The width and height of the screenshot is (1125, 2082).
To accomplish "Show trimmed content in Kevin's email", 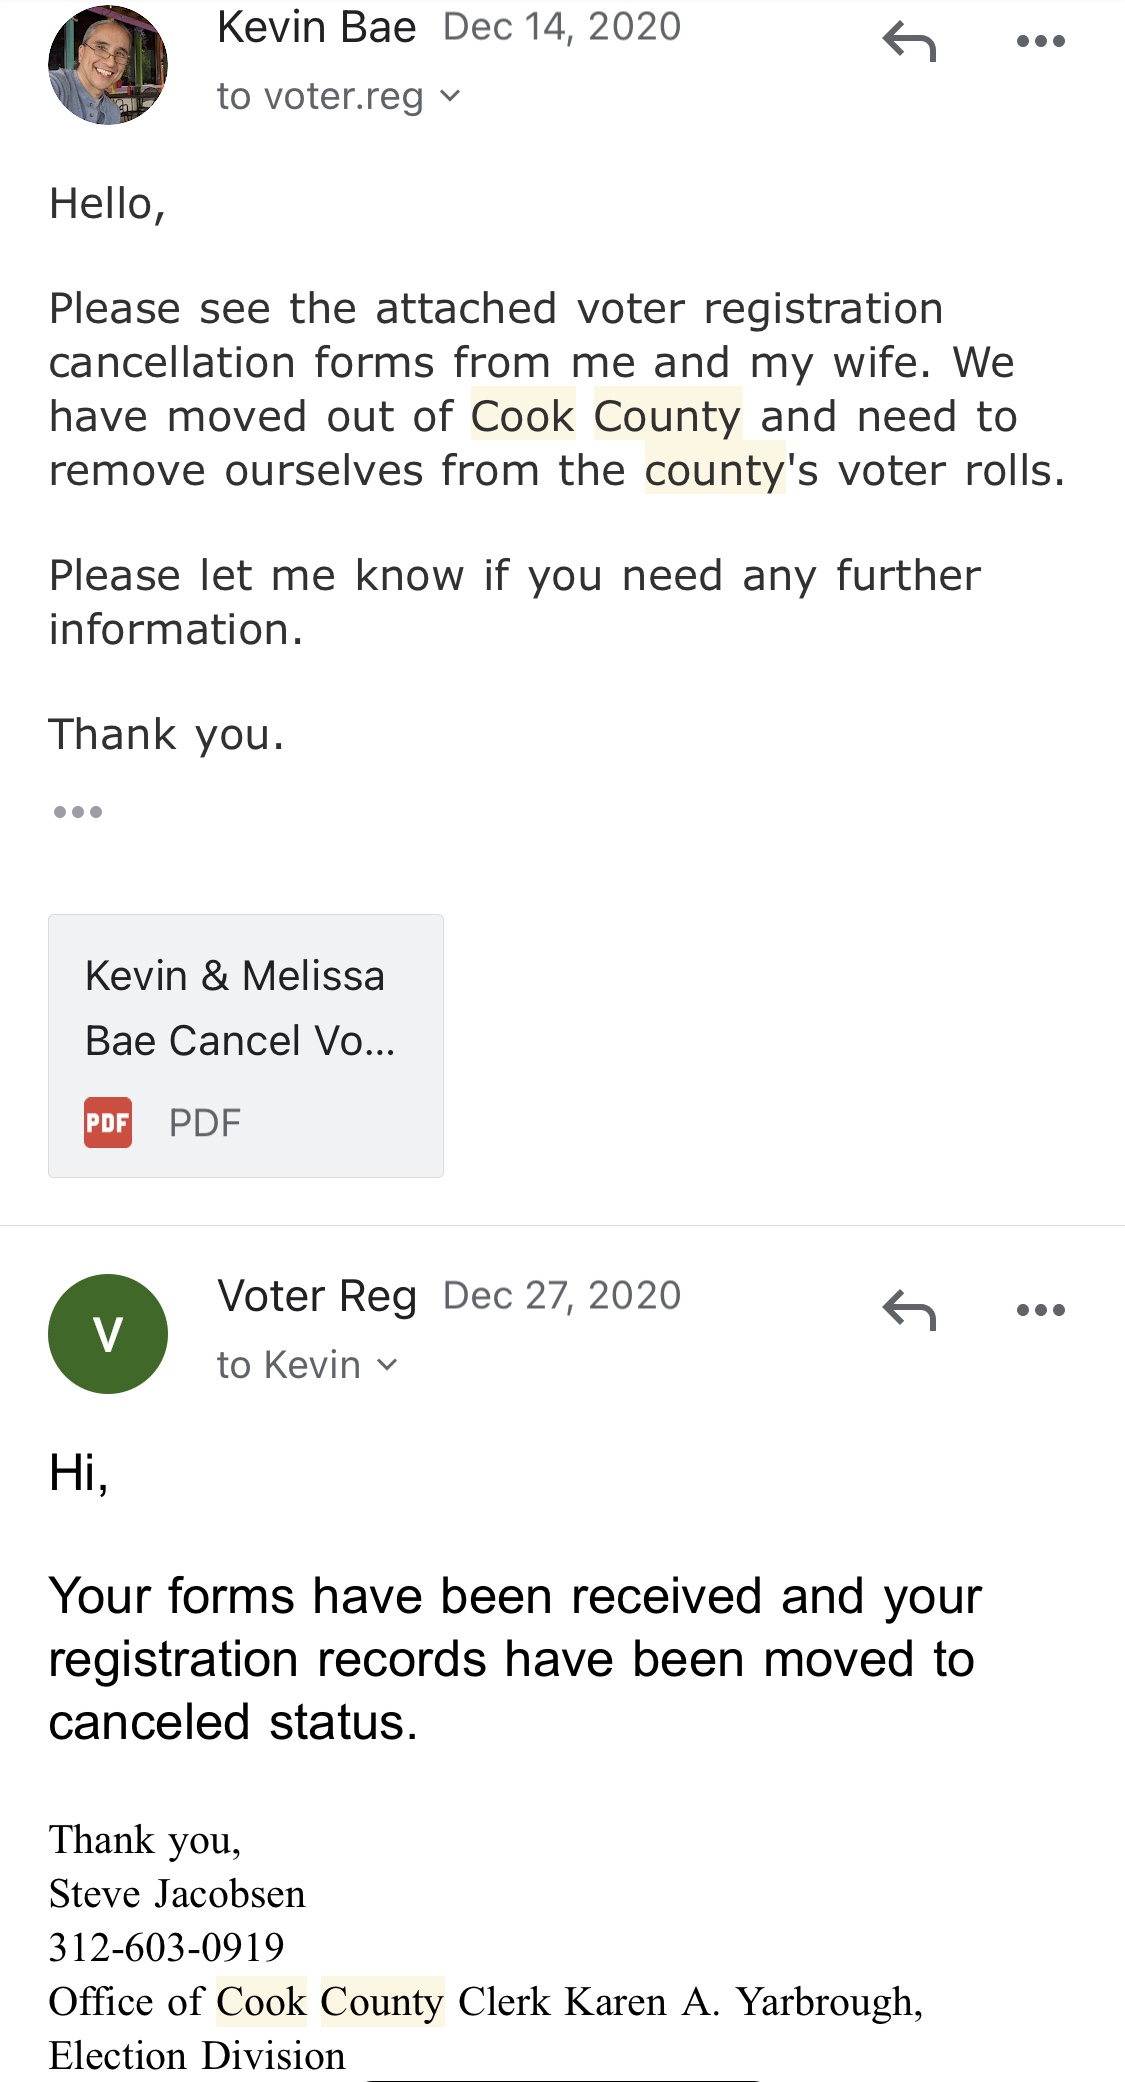I will point(78,812).
